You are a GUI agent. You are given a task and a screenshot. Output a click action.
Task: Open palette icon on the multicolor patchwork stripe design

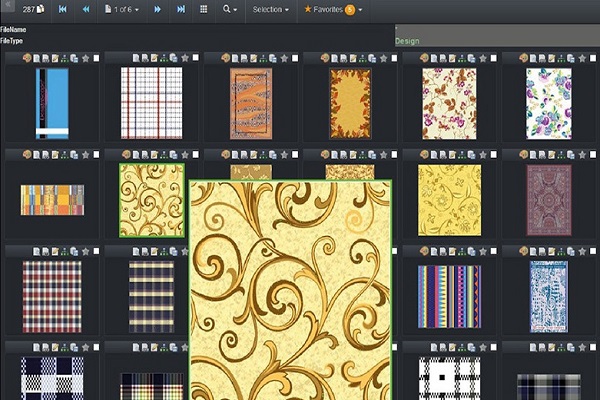[27, 155]
